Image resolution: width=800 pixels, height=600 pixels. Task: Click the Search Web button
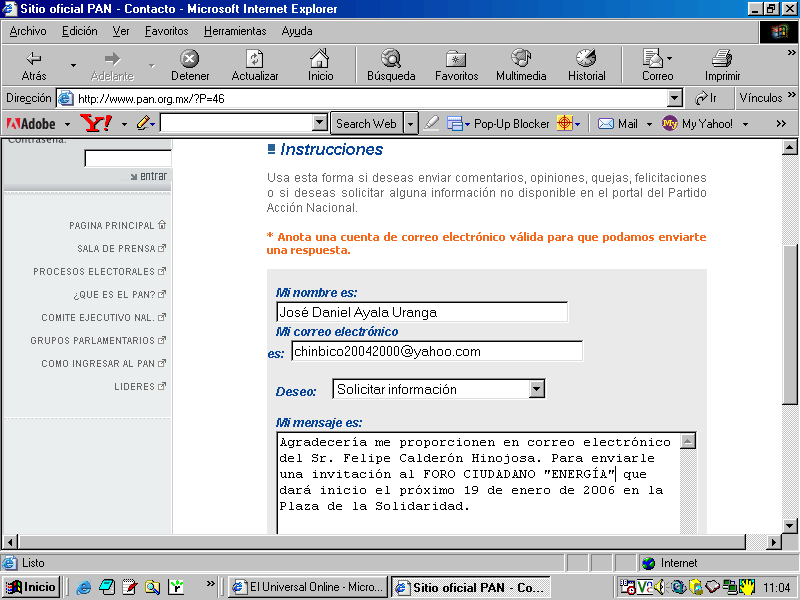click(x=366, y=123)
